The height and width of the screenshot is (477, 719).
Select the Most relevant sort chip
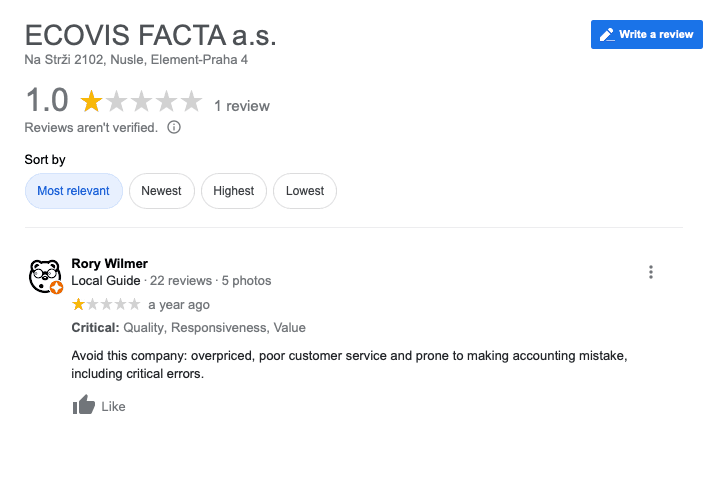click(x=73, y=191)
